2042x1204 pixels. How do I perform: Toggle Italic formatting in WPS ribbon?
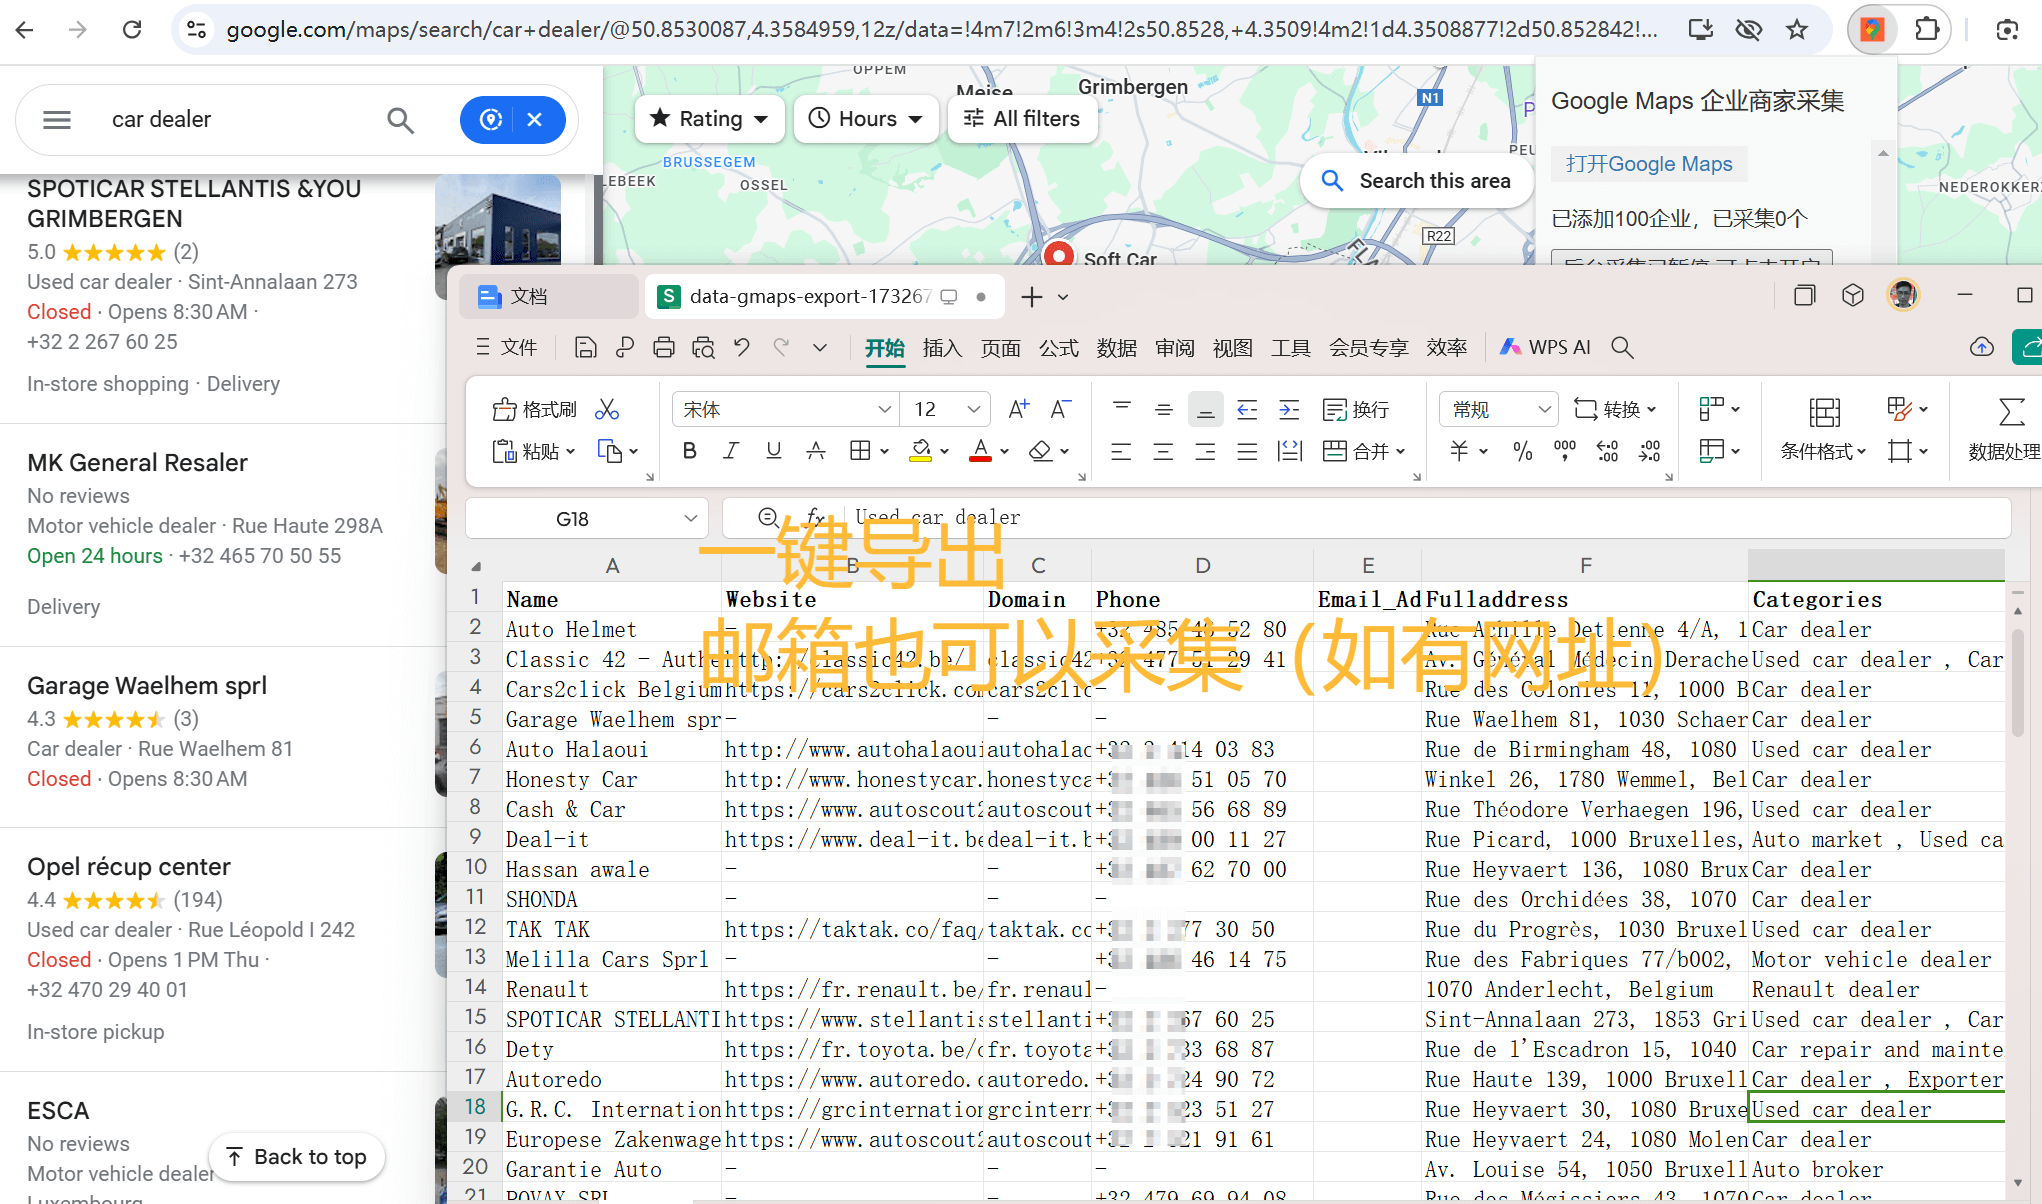click(x=731, y=451)
